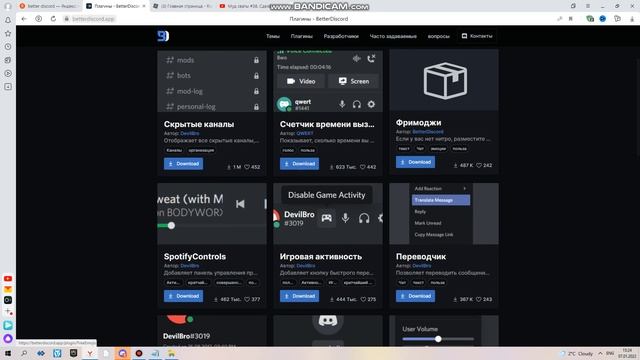640x360 pixels.
Task: Launch Alice assistant purple icon
Action: coord(8,338)
